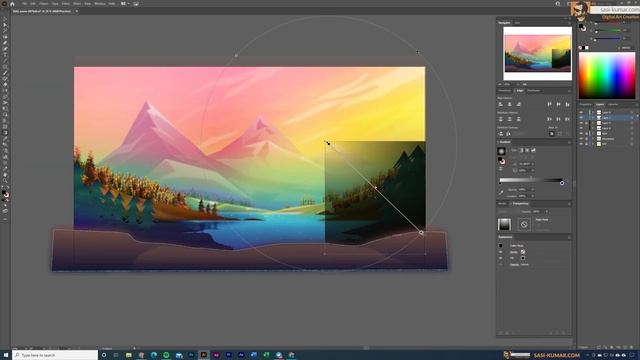The width and height of the screenshot is (640, 360).
Task: Click the Windows taskbar search box
Action: 55,355
